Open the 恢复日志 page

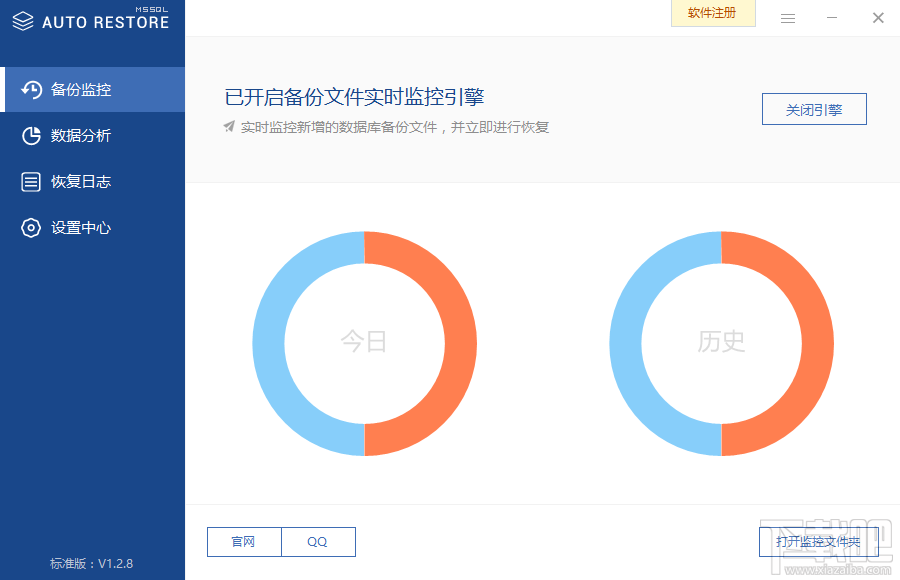92,181
